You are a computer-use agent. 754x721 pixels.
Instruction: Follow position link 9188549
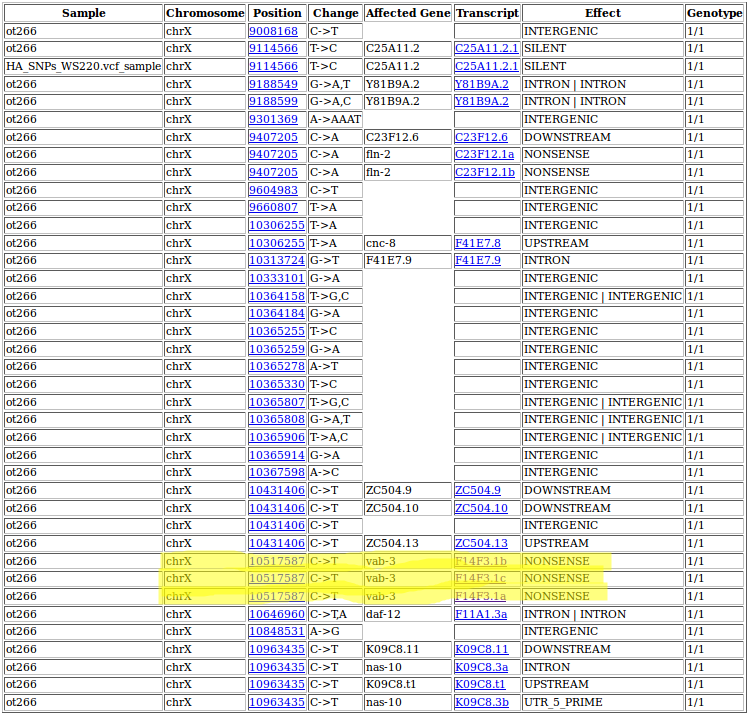pyautogui.click(x=273, y=84)
